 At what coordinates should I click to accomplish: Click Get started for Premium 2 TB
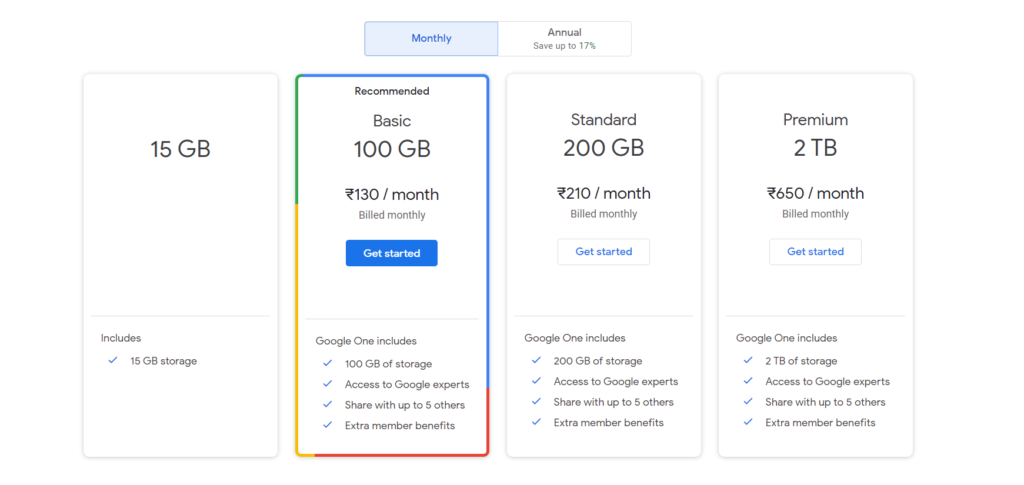pos(815,252)
